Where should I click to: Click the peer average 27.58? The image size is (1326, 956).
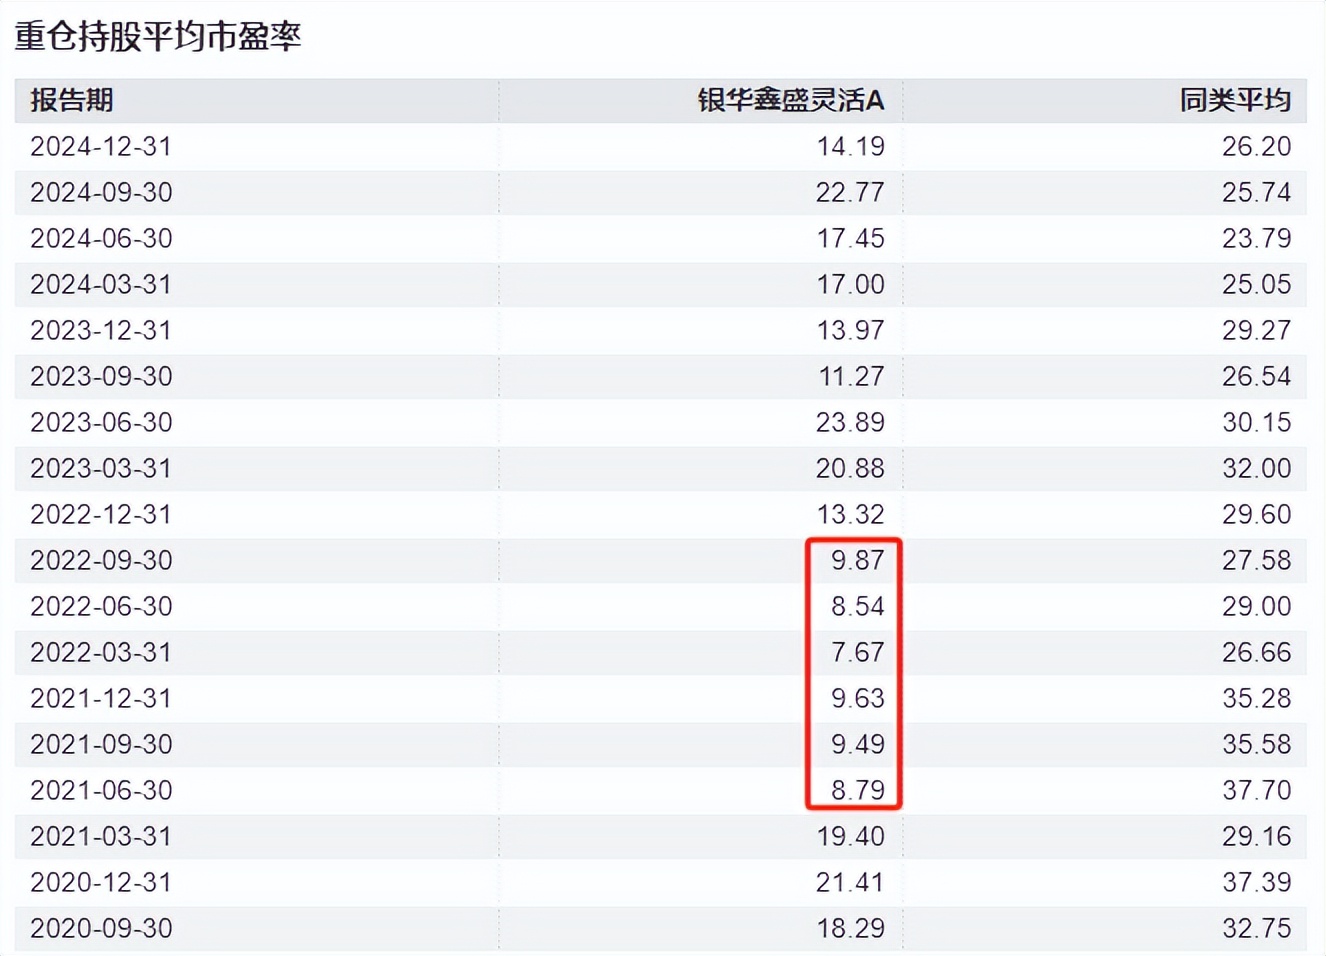[x=1257, y=560]
